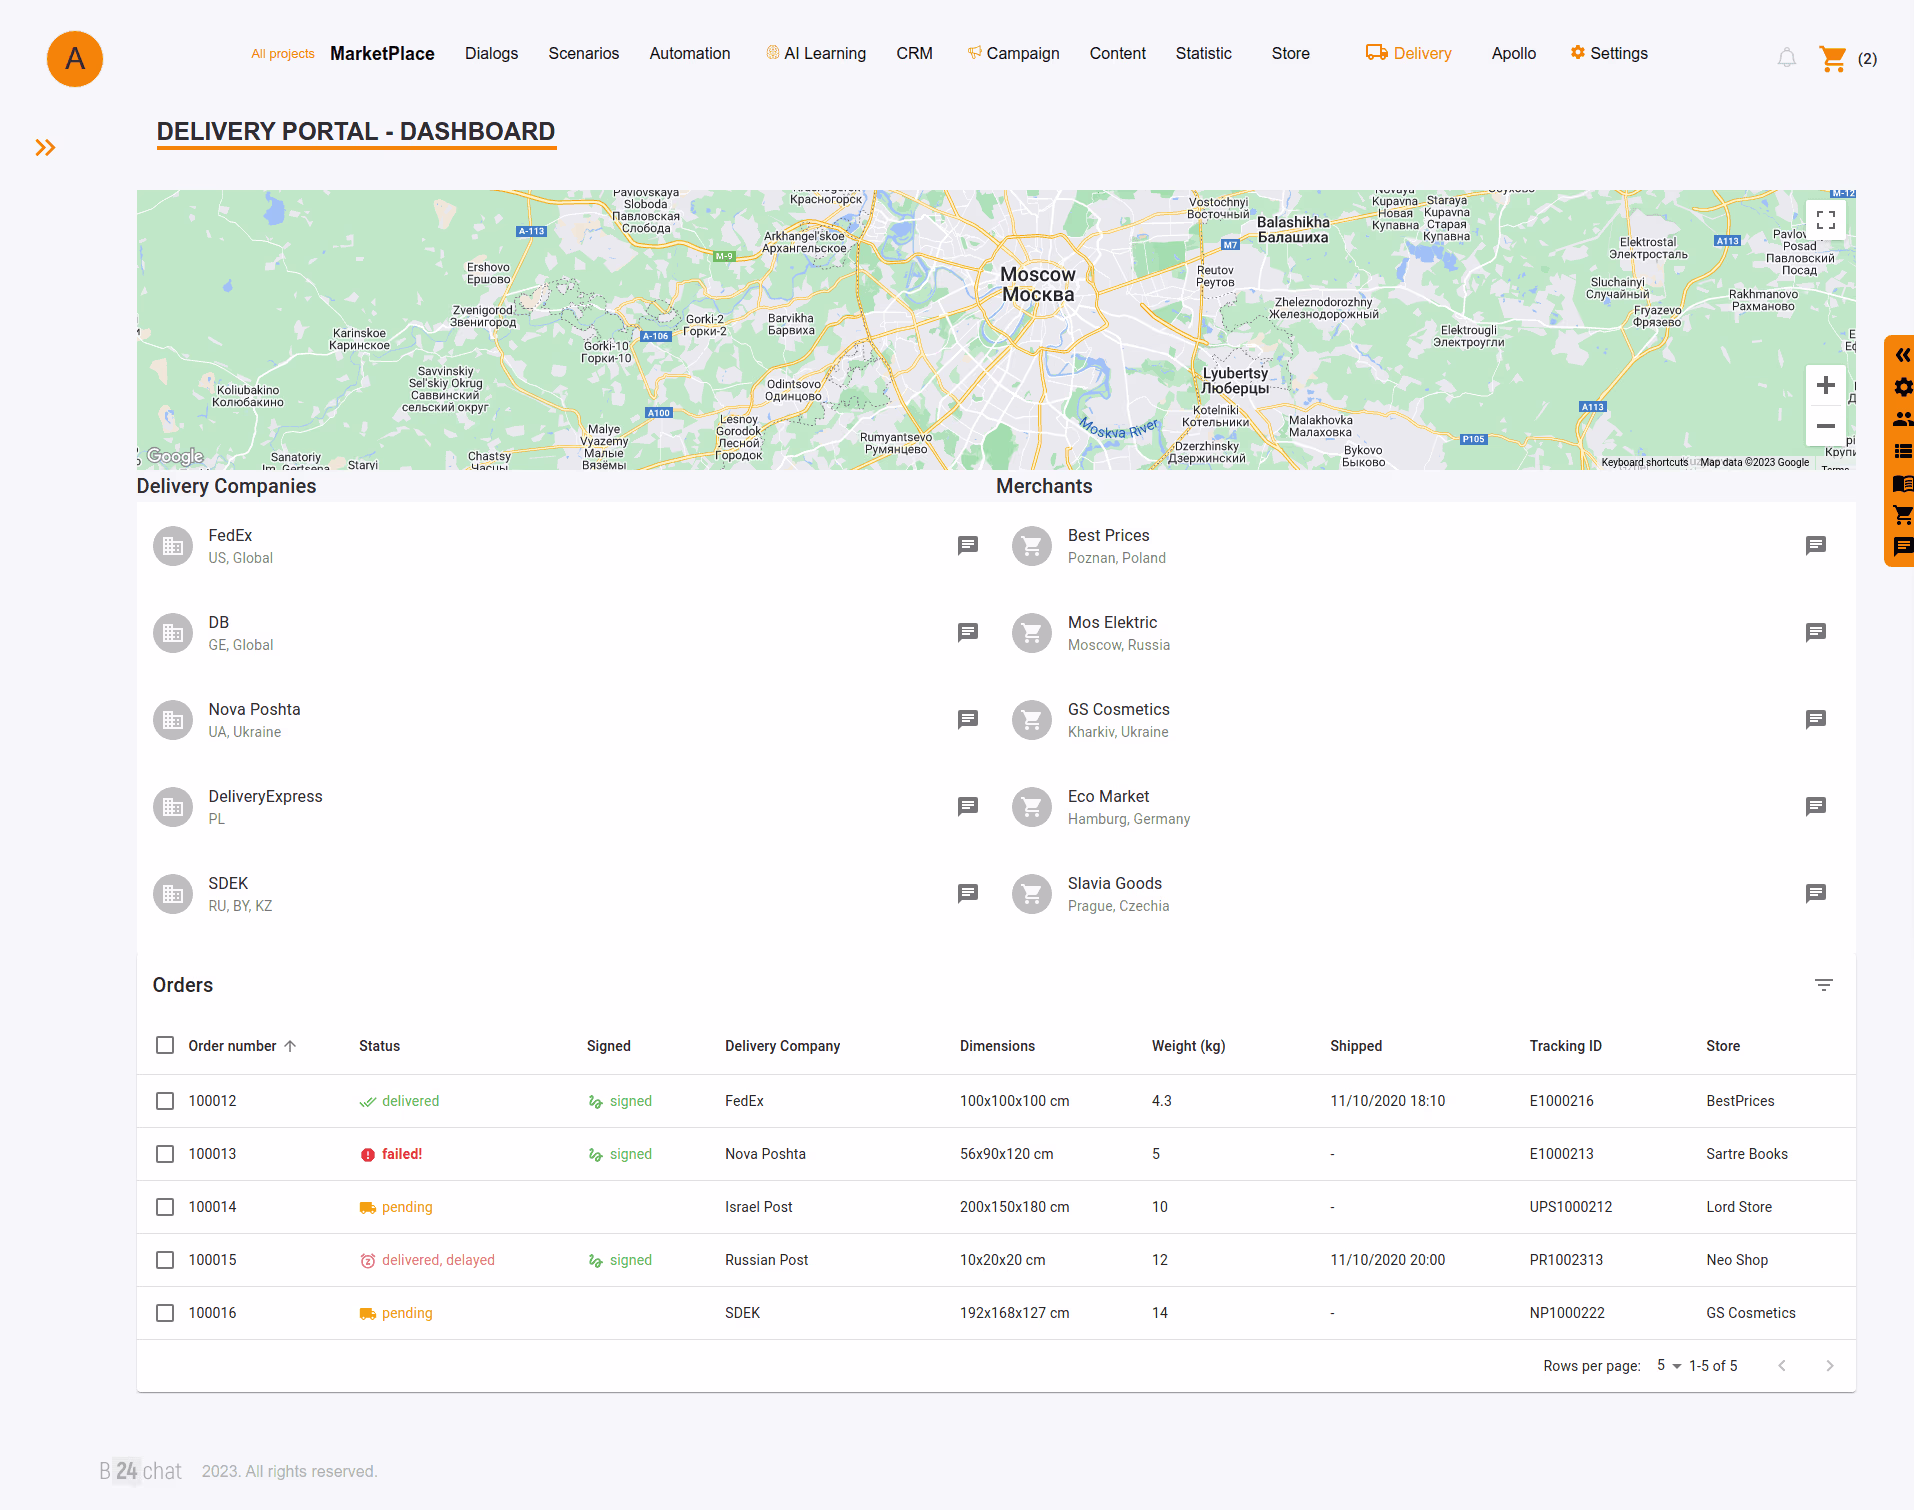Image resolution: width=1914 pixels, height=1510 pixels.
Task: Open map Keyboard shortcuts link
Action: click(1644, 462)
